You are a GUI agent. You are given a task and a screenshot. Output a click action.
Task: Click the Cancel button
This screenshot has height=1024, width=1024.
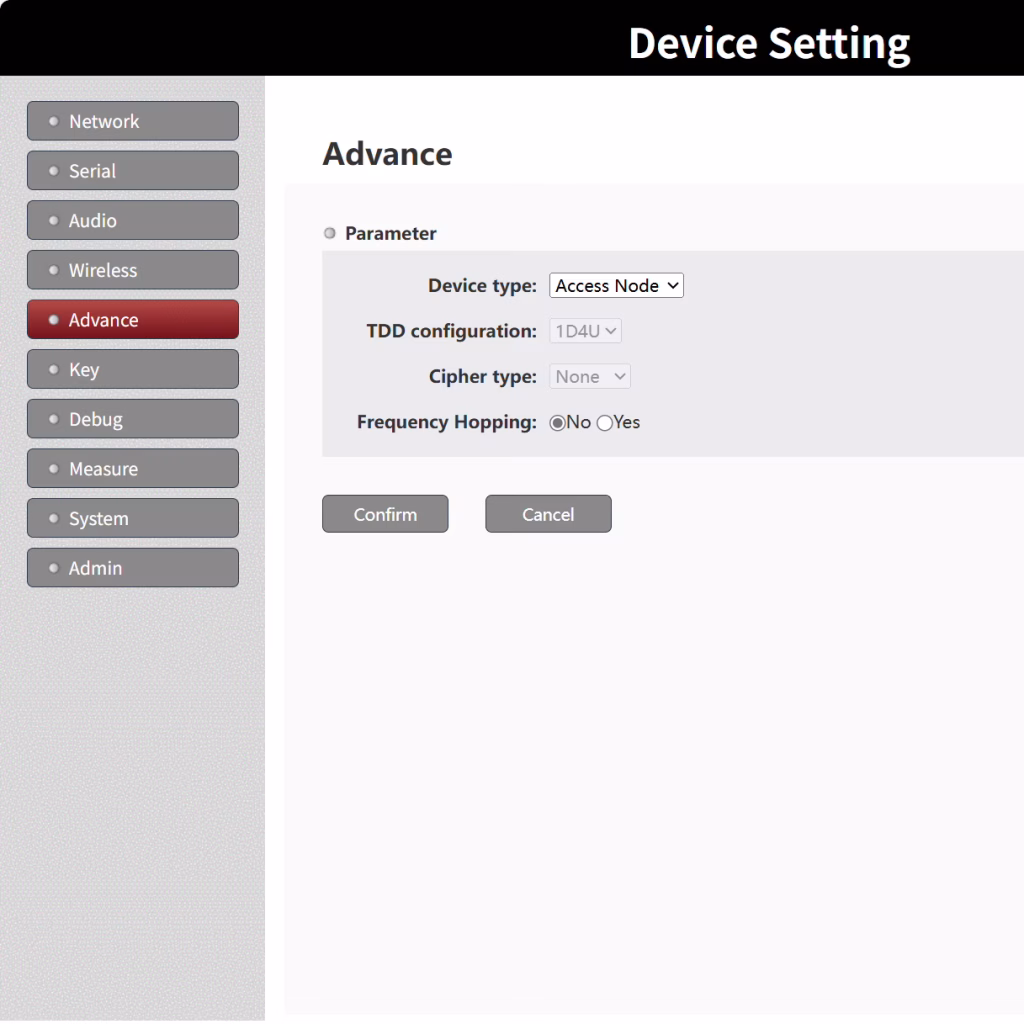click(548, 513)
